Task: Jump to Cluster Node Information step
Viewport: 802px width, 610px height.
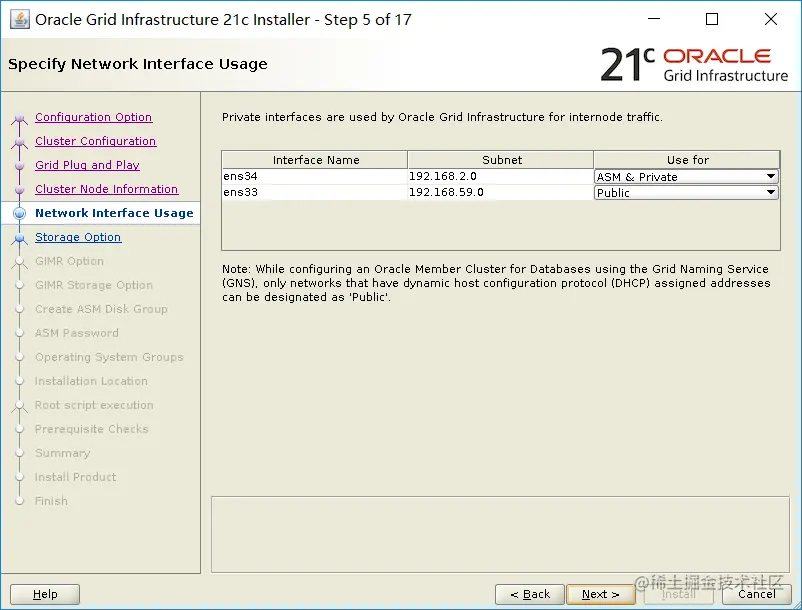Action: (106, 189)
